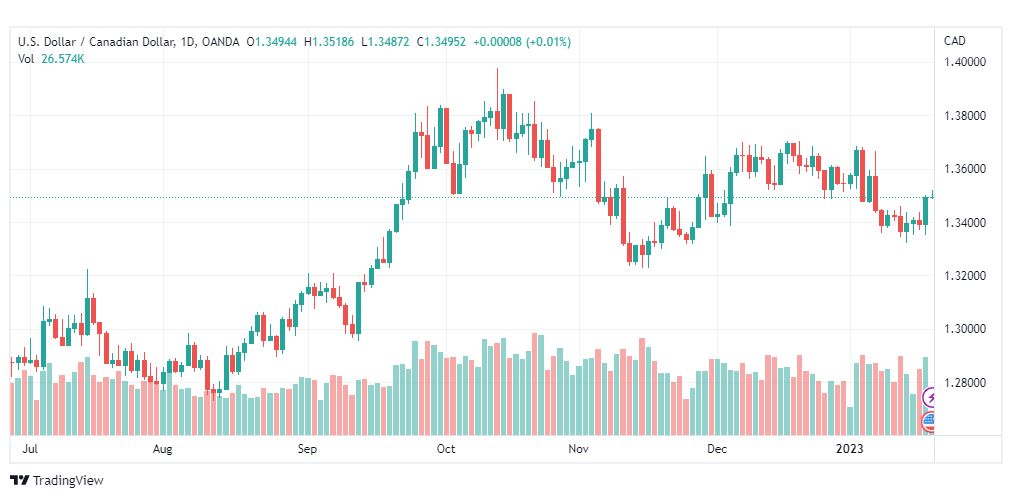Click the closing price value C1.34952
The width and height of the screenshot is (1012, 498).
point(441,42)
